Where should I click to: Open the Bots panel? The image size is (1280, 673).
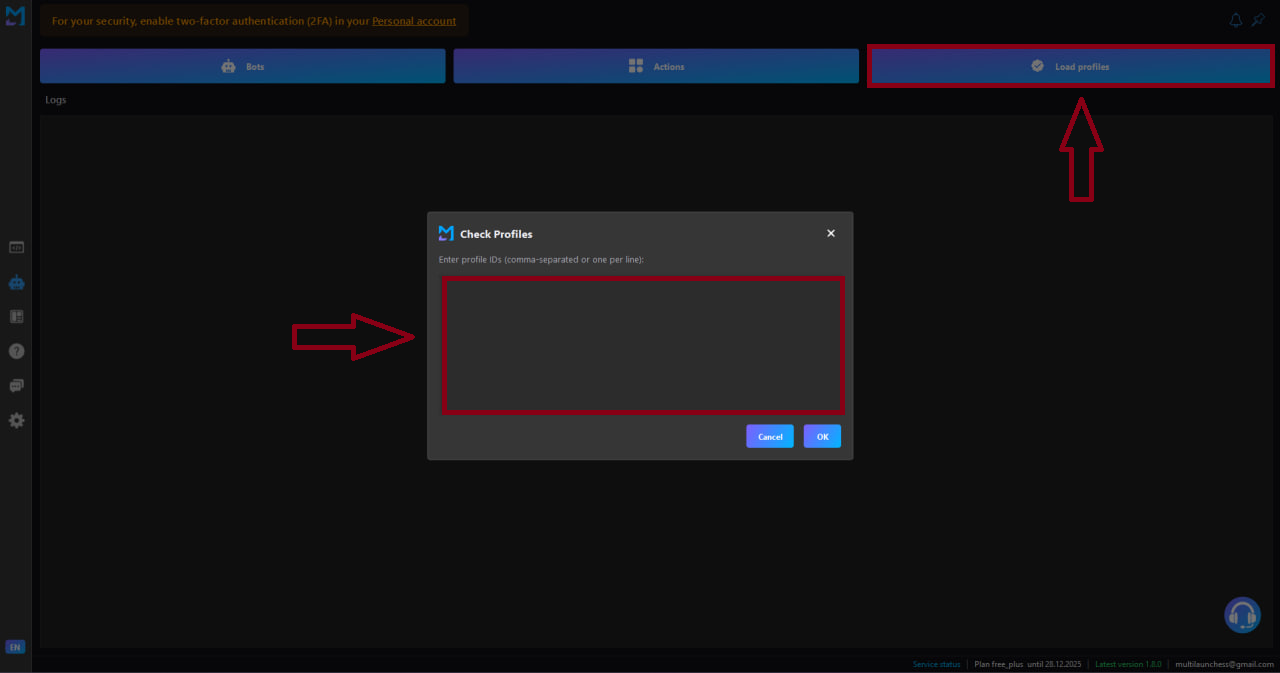(x=242, y=66)
